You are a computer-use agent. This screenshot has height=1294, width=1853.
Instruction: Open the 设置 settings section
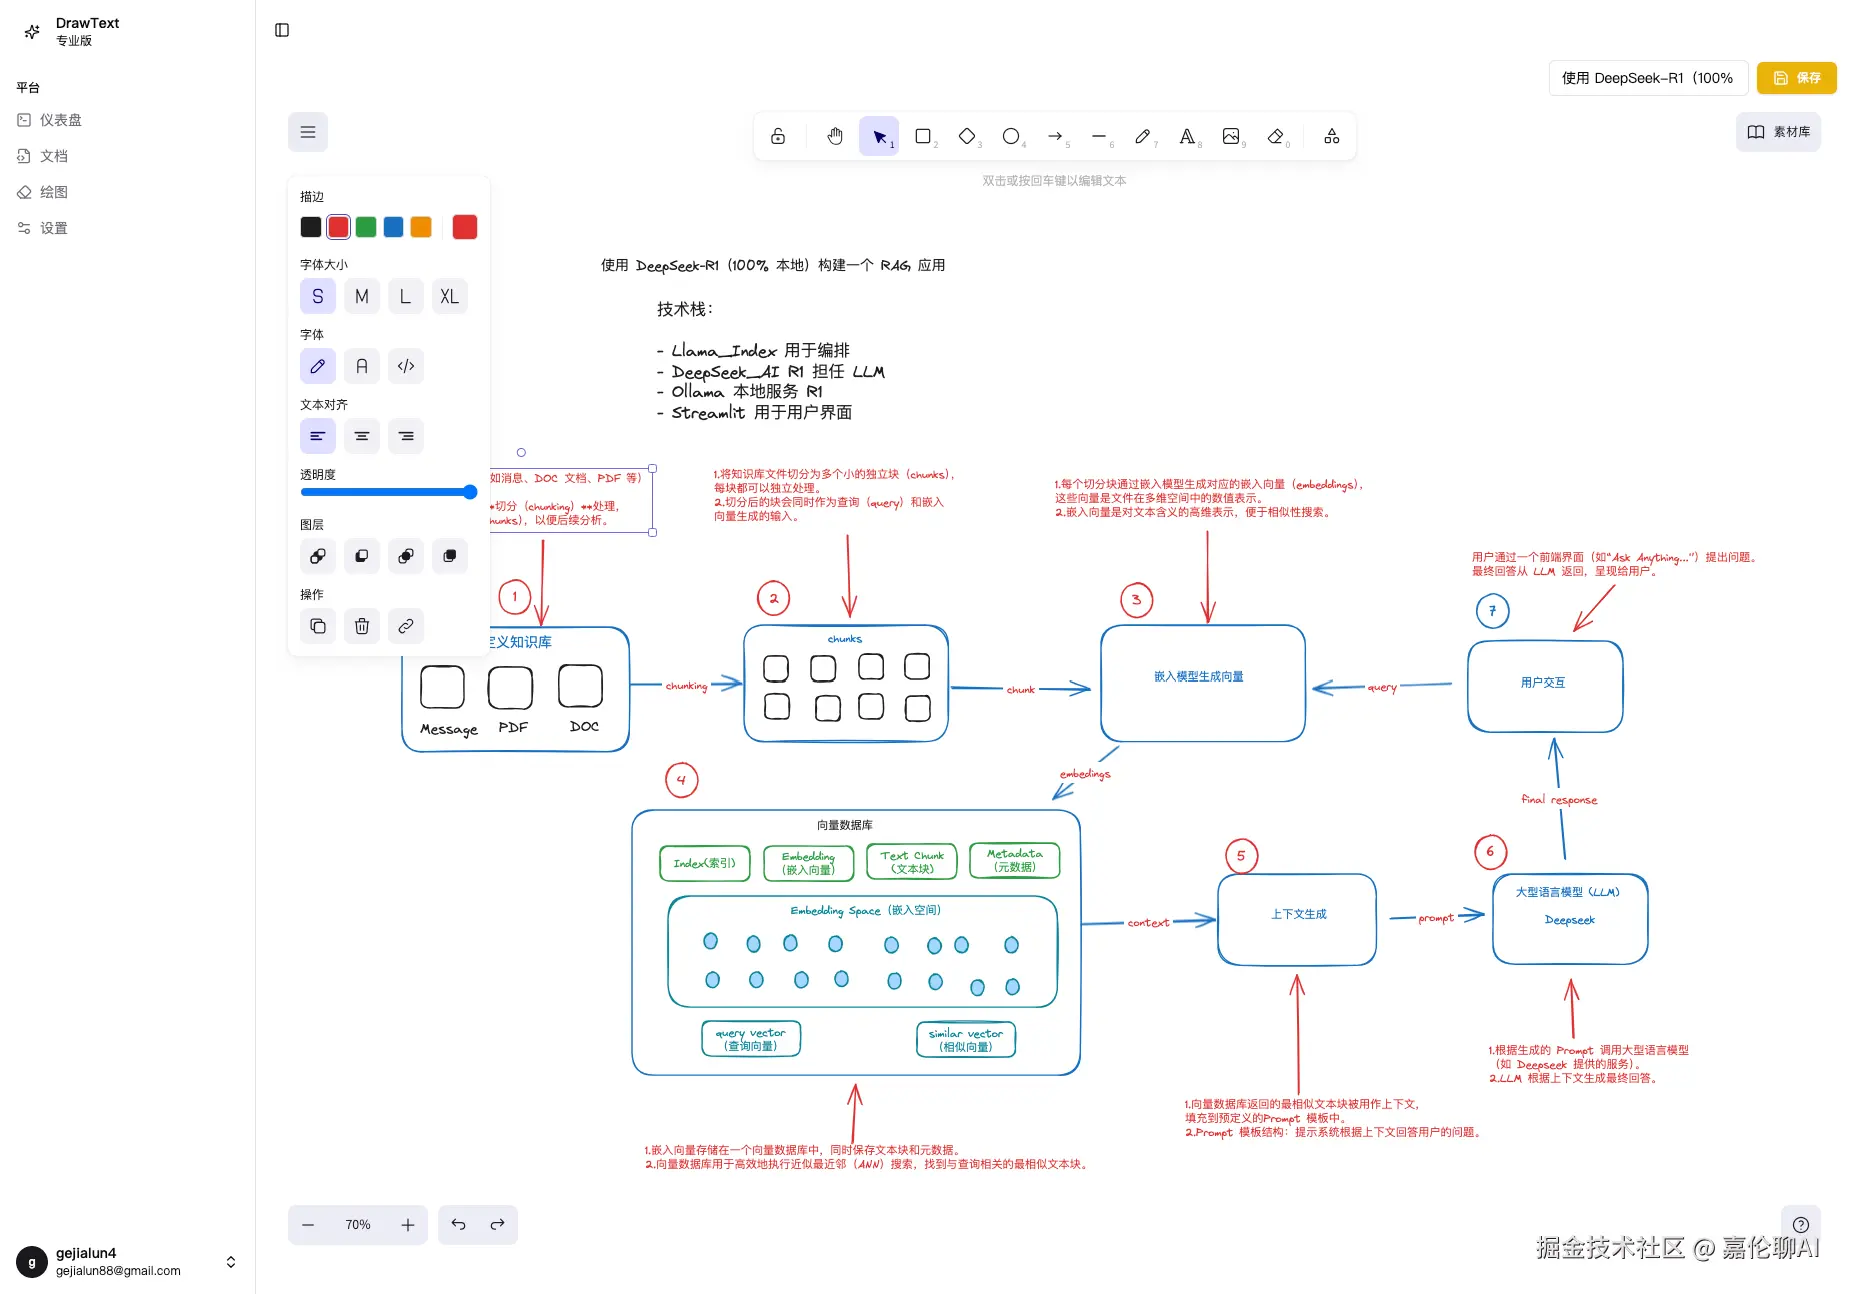[55, 227]
